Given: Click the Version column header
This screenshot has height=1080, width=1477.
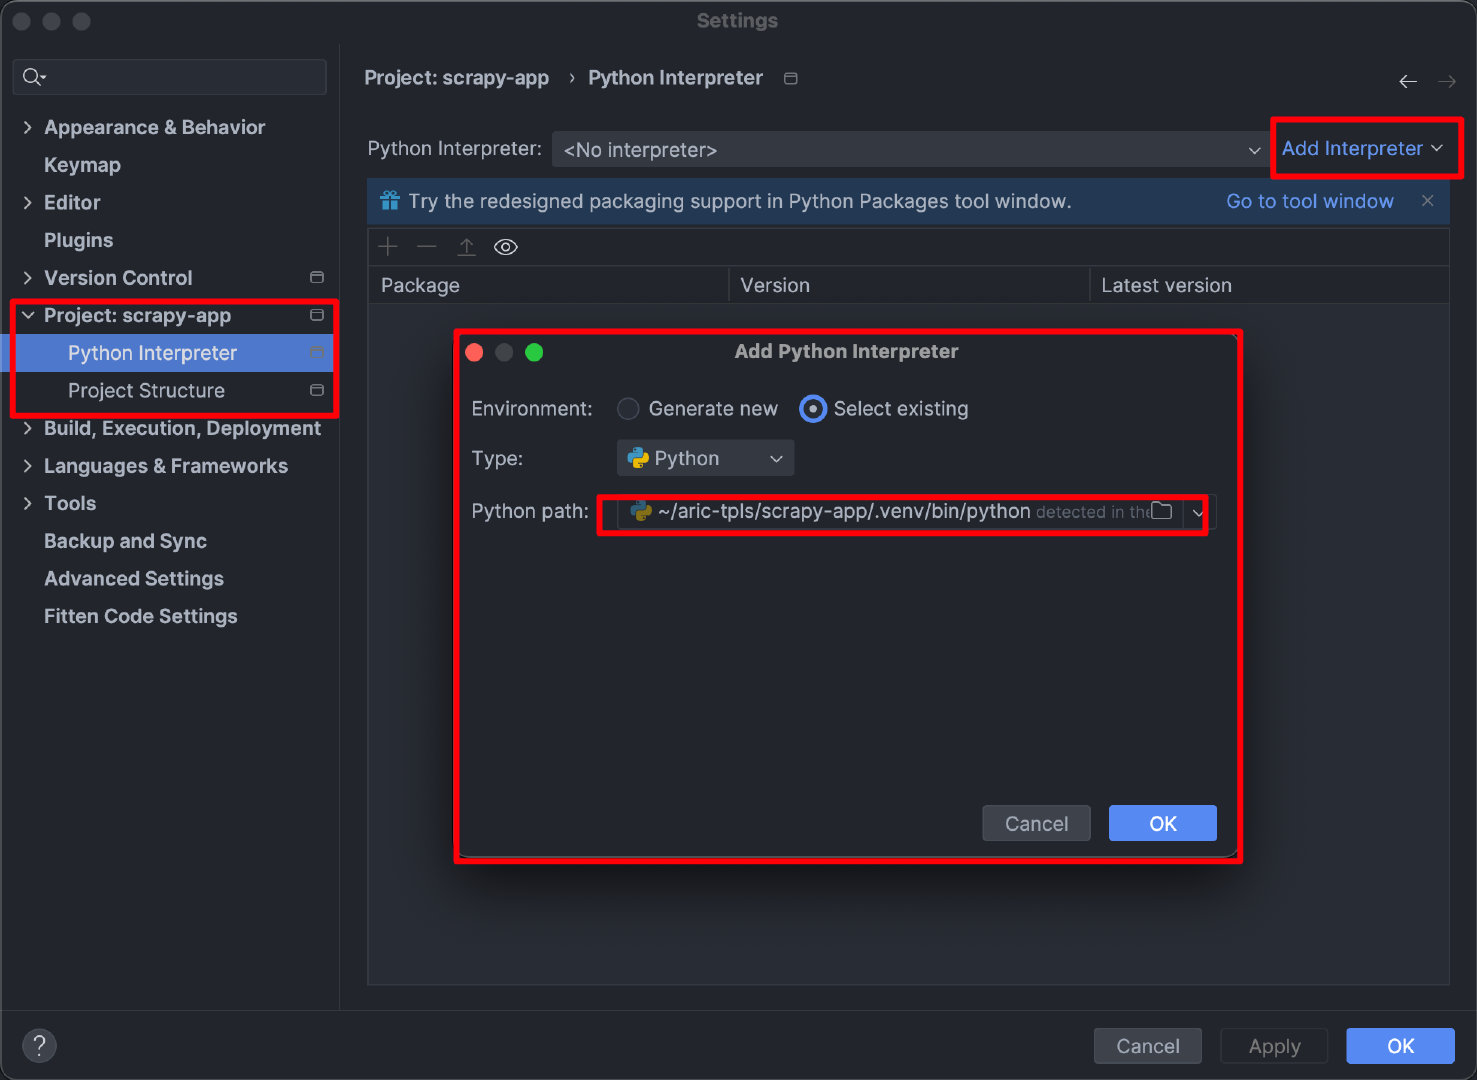Looking at the screenshot, I should coord(909,285).
